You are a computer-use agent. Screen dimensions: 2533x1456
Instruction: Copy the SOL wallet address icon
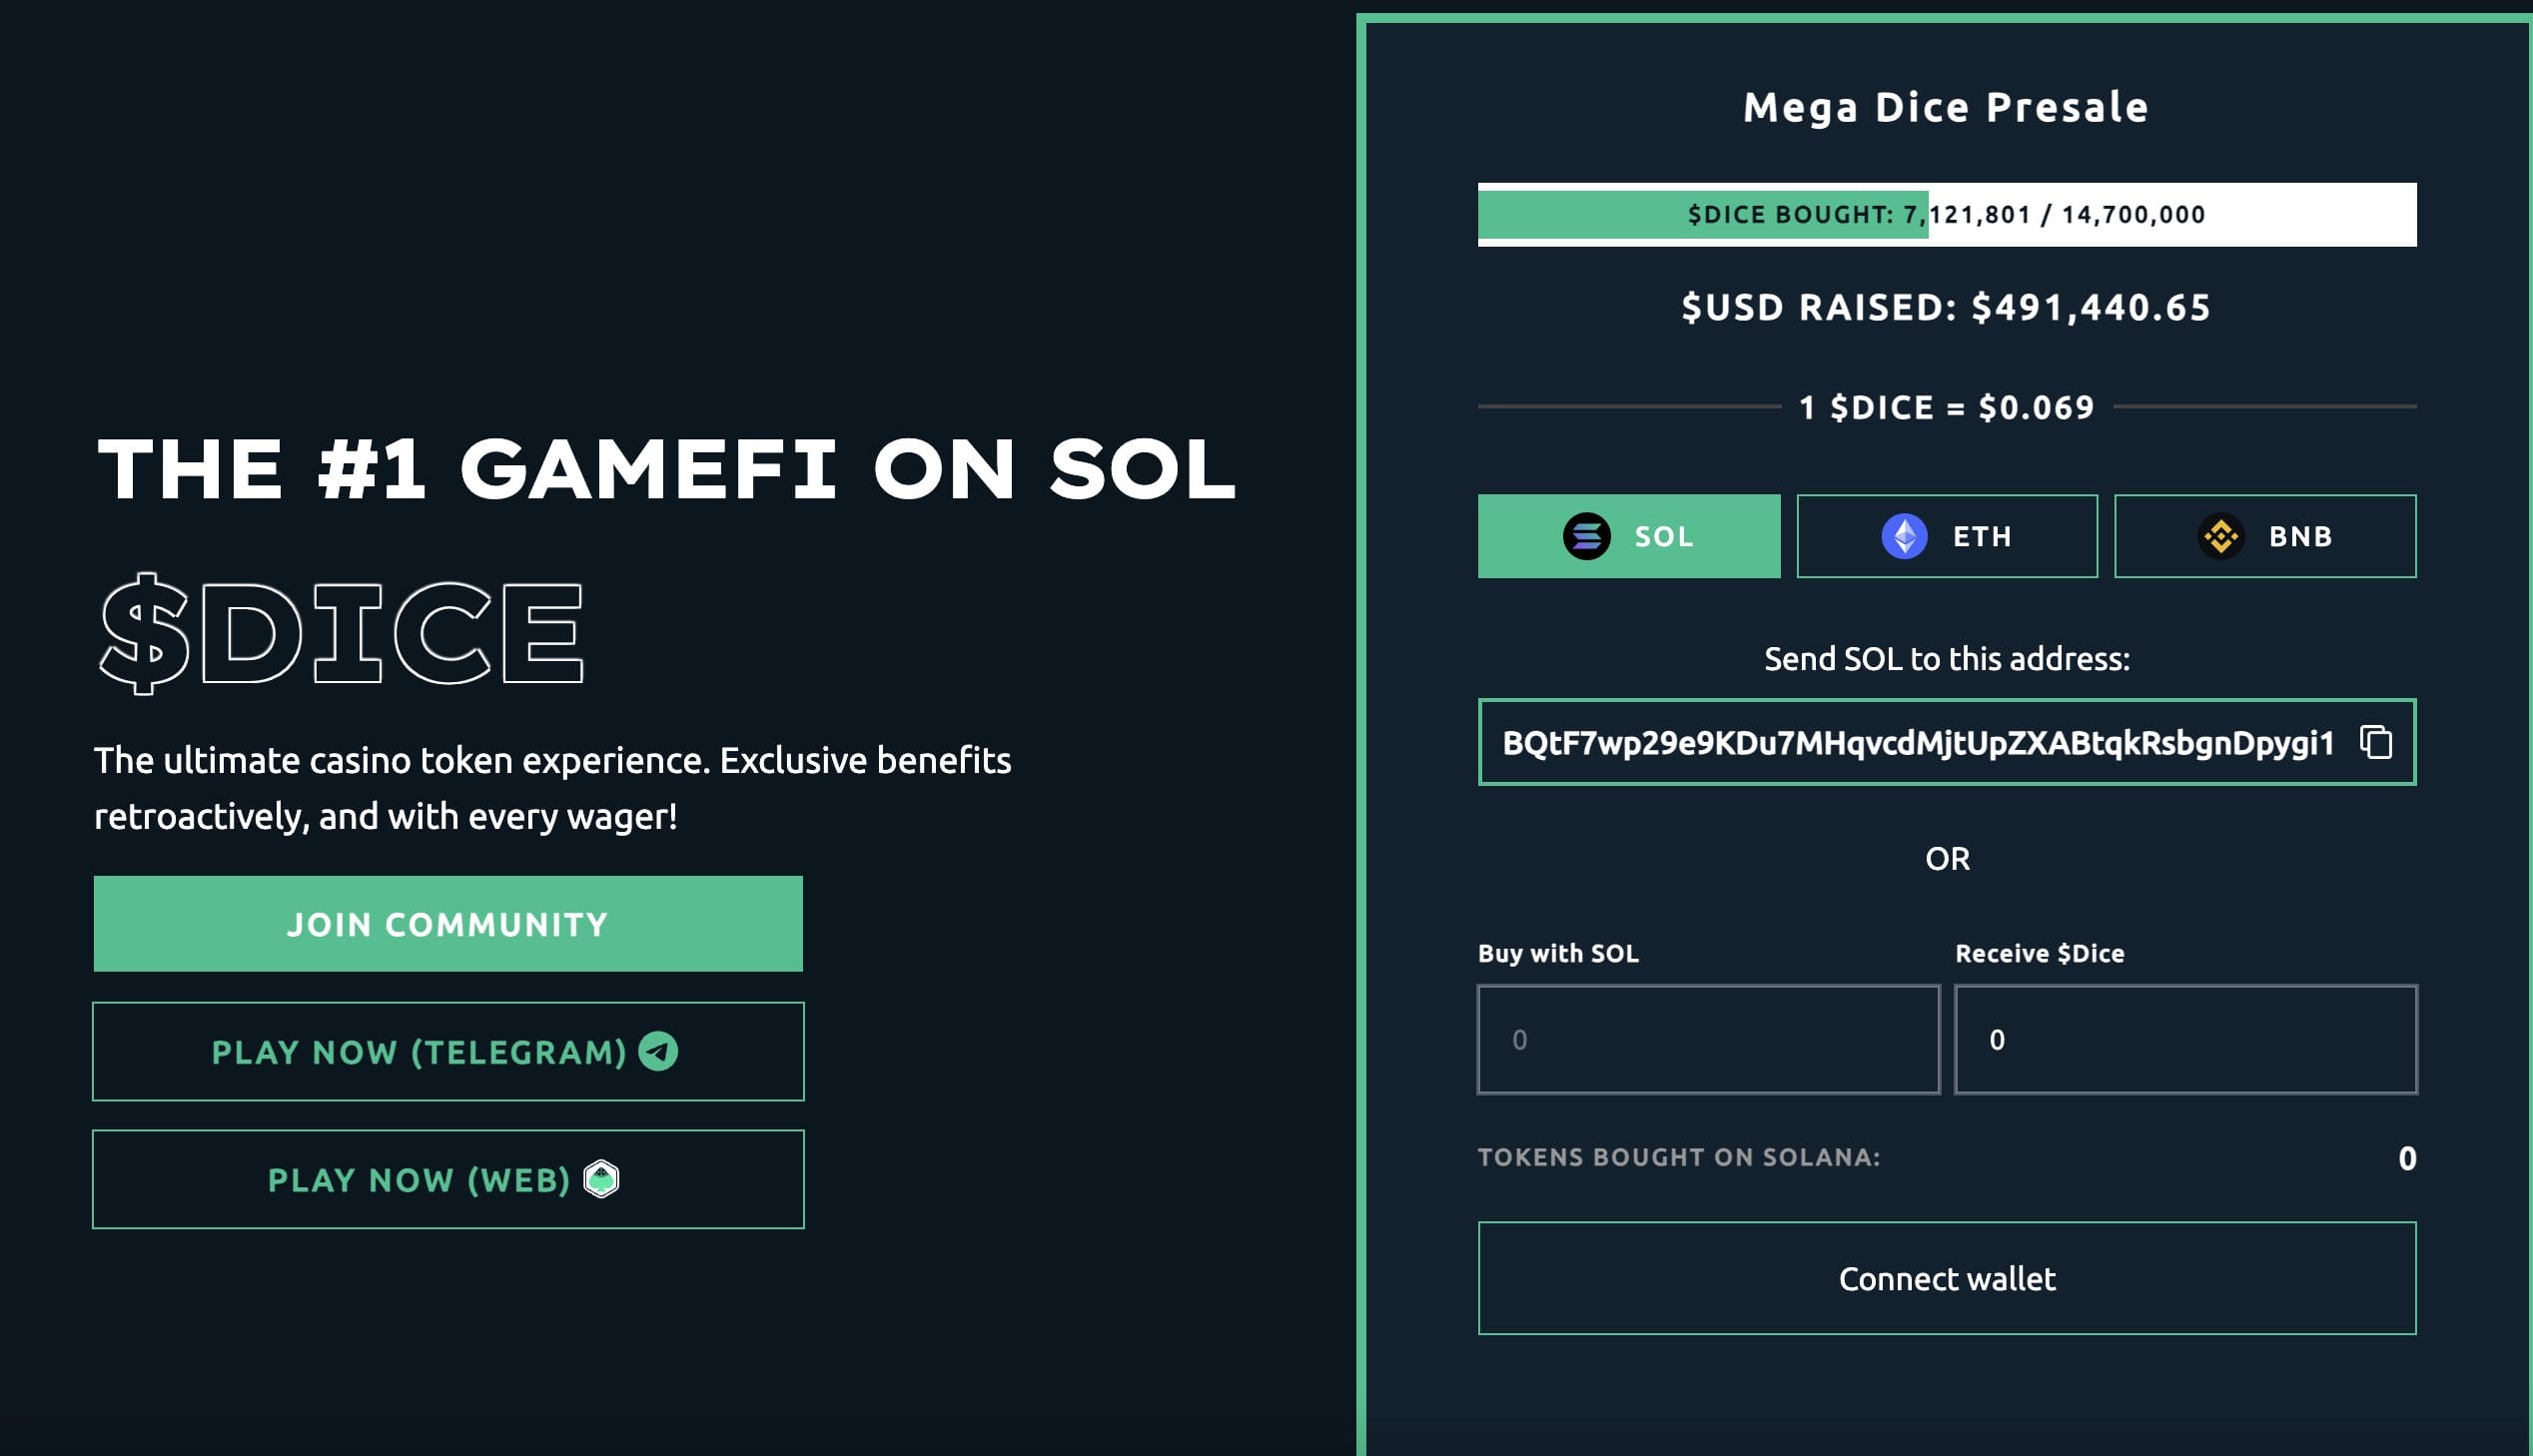[x=2376, y=742]
